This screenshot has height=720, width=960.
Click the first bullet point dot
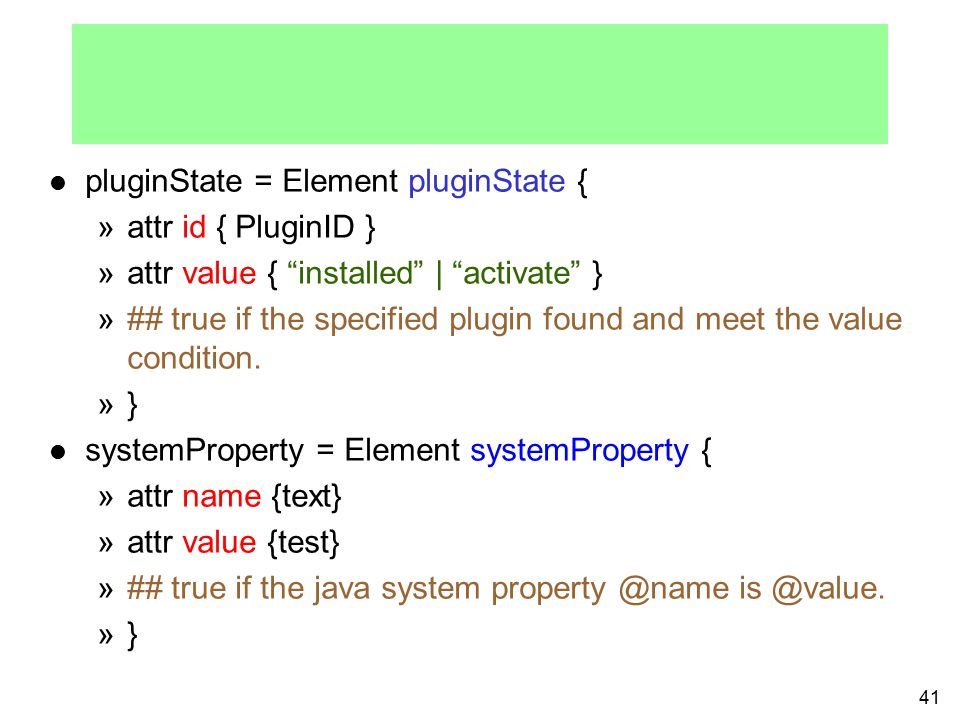tap(58, 183)
